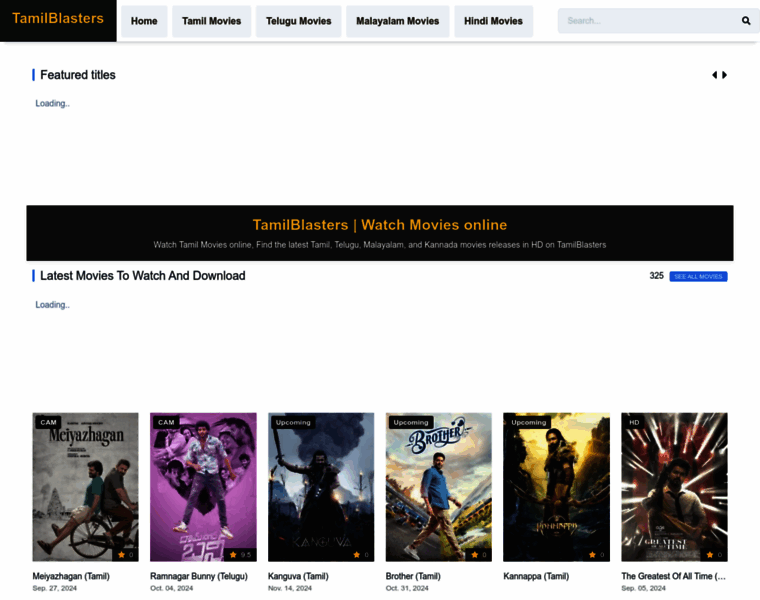Screen dimensions: 760x600
Task: Click the CAM badge on Meiyazhagan poster
Action: (48, 422)
